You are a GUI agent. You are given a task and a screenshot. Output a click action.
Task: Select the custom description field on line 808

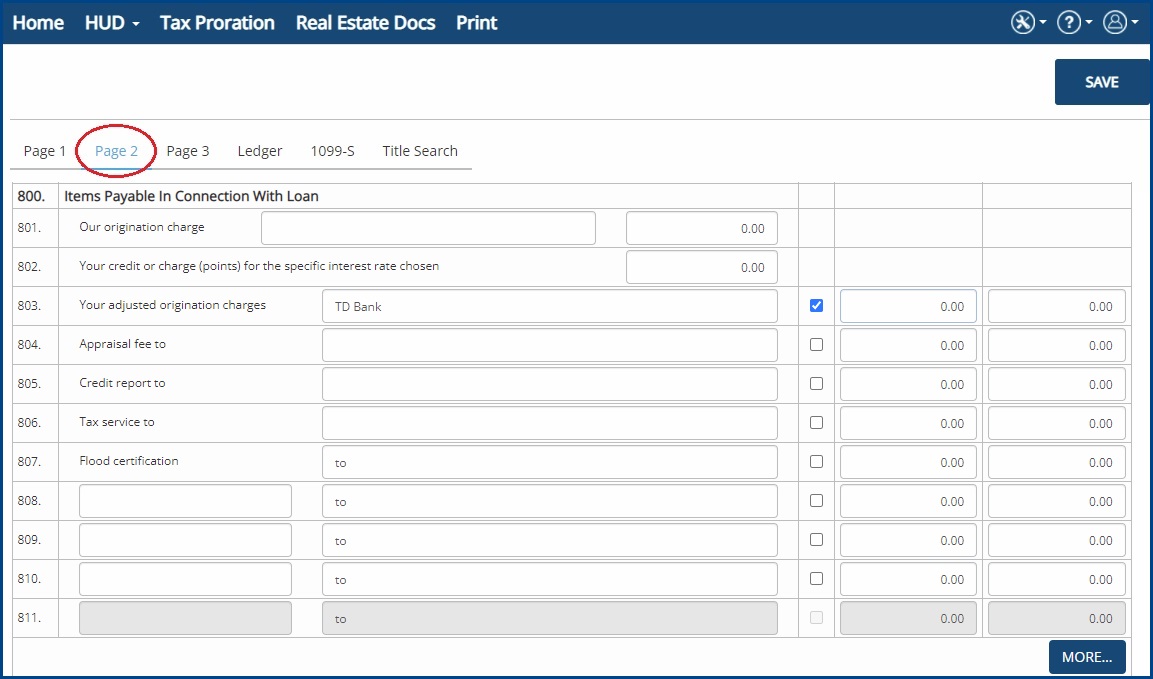(x=185, y=501)
